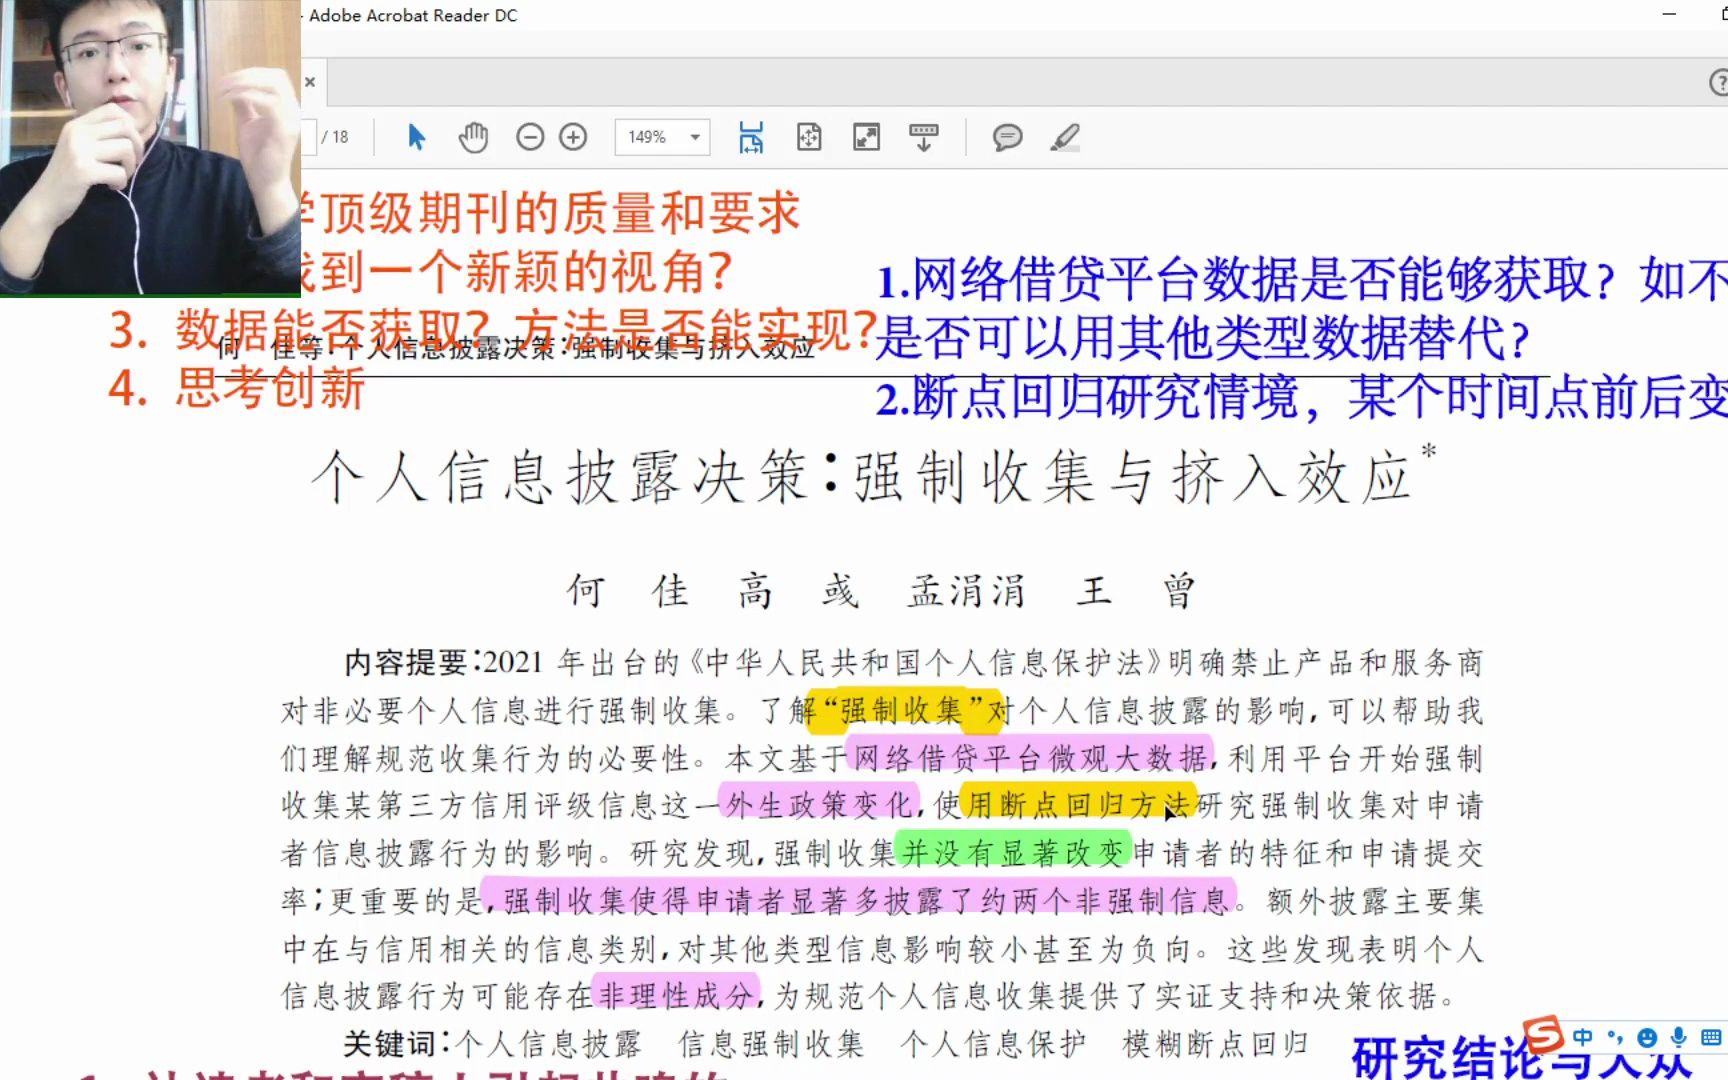
Task: Close the current PDF document tab
Action: tap(310, 82)
